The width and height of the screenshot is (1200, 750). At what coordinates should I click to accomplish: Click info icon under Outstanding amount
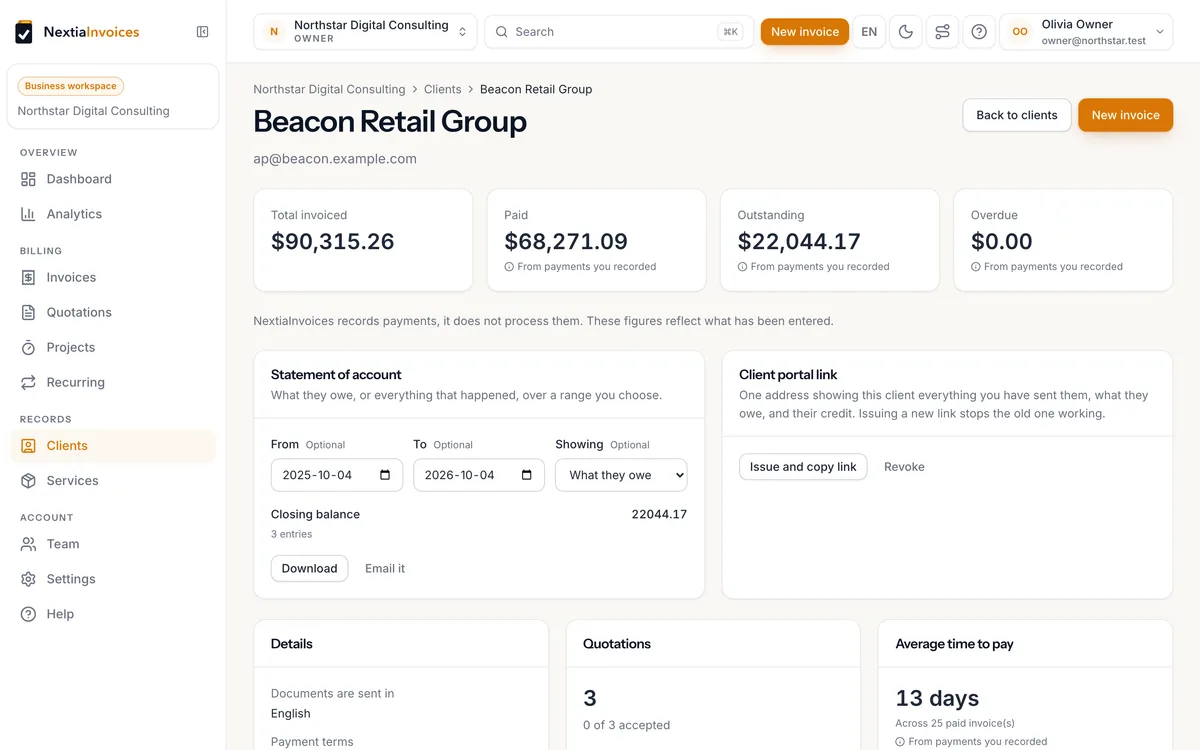742,267
